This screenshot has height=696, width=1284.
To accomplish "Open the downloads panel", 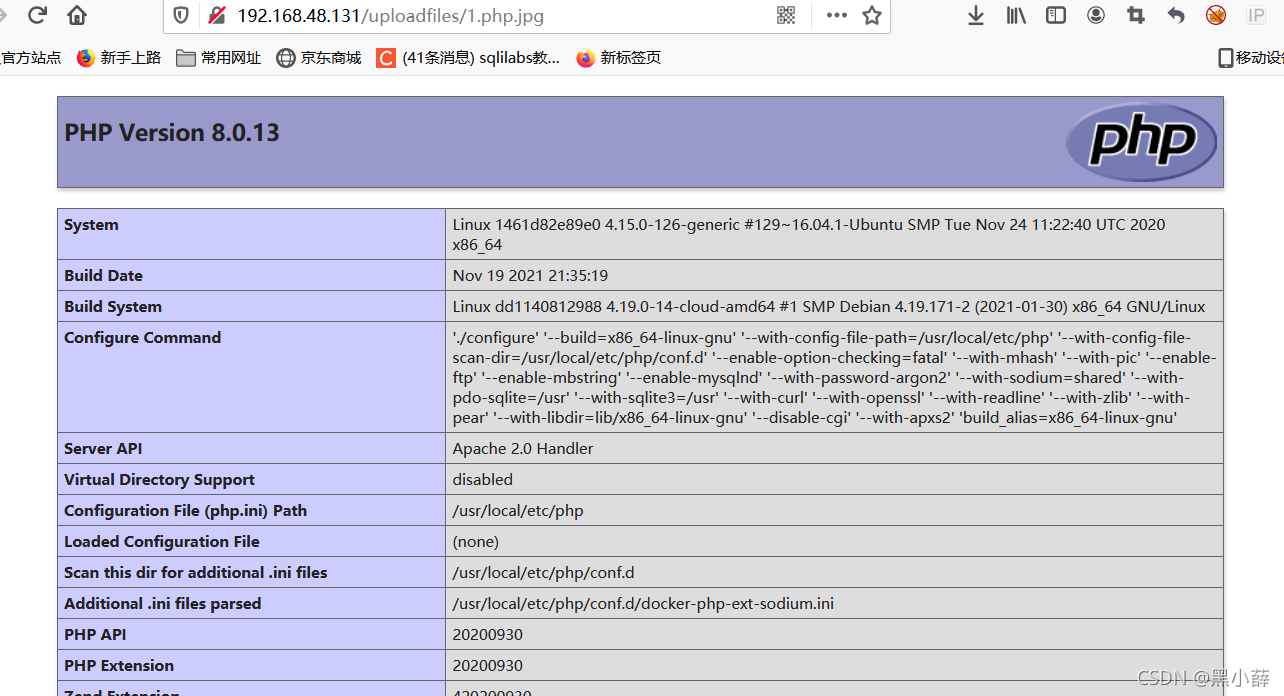I will (976, 15).
